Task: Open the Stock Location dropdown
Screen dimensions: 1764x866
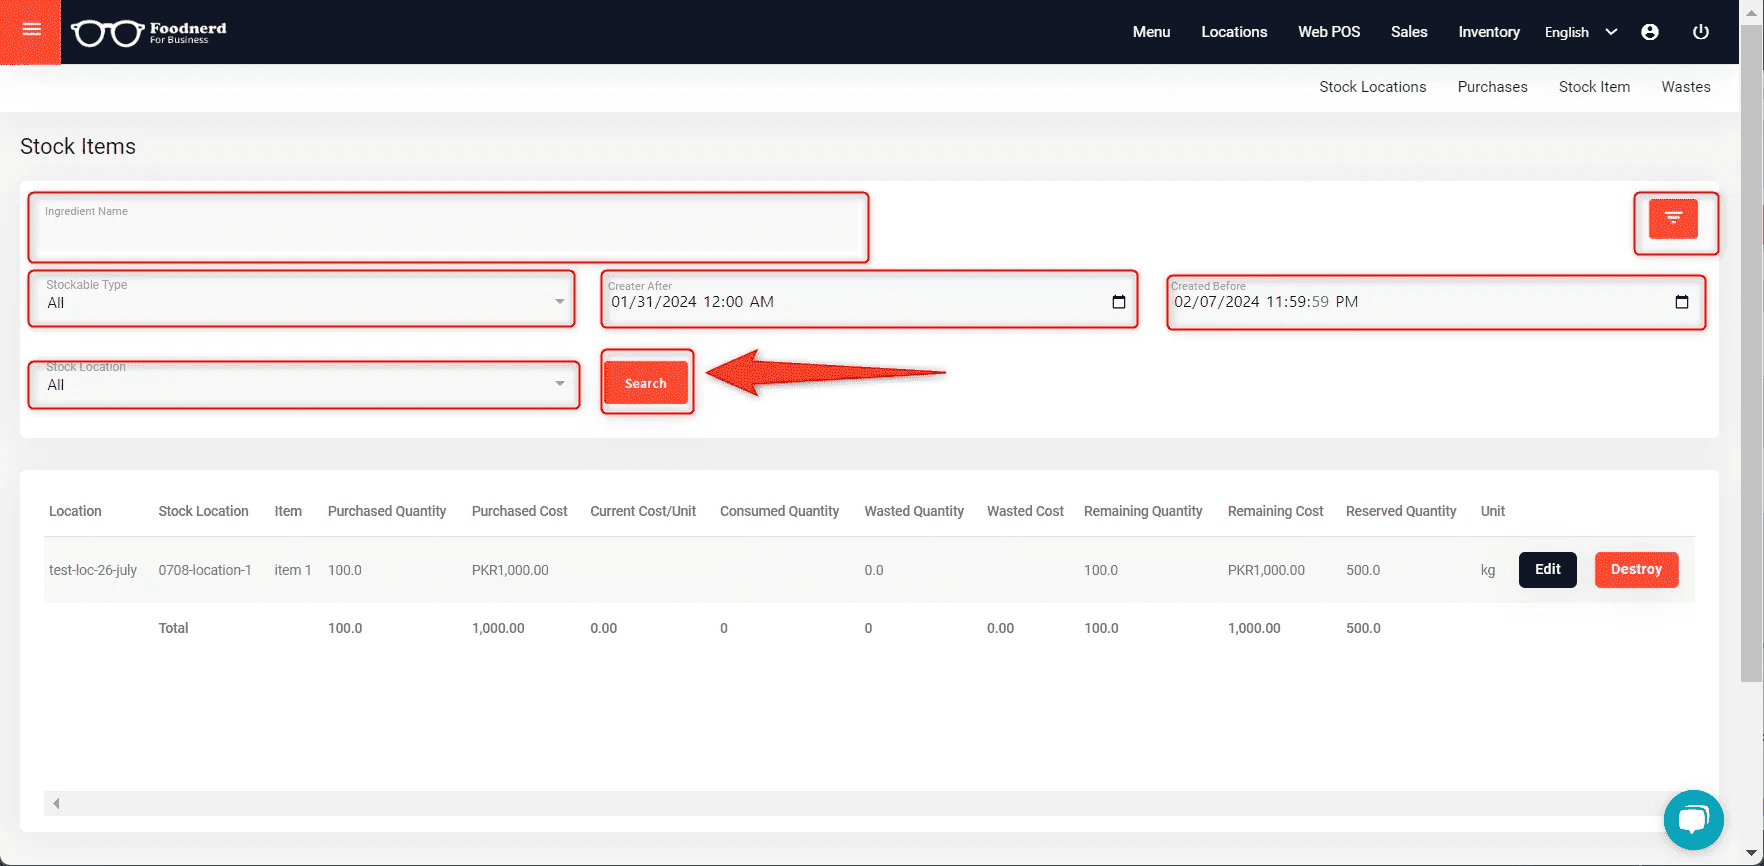Action: coord(304,384)
